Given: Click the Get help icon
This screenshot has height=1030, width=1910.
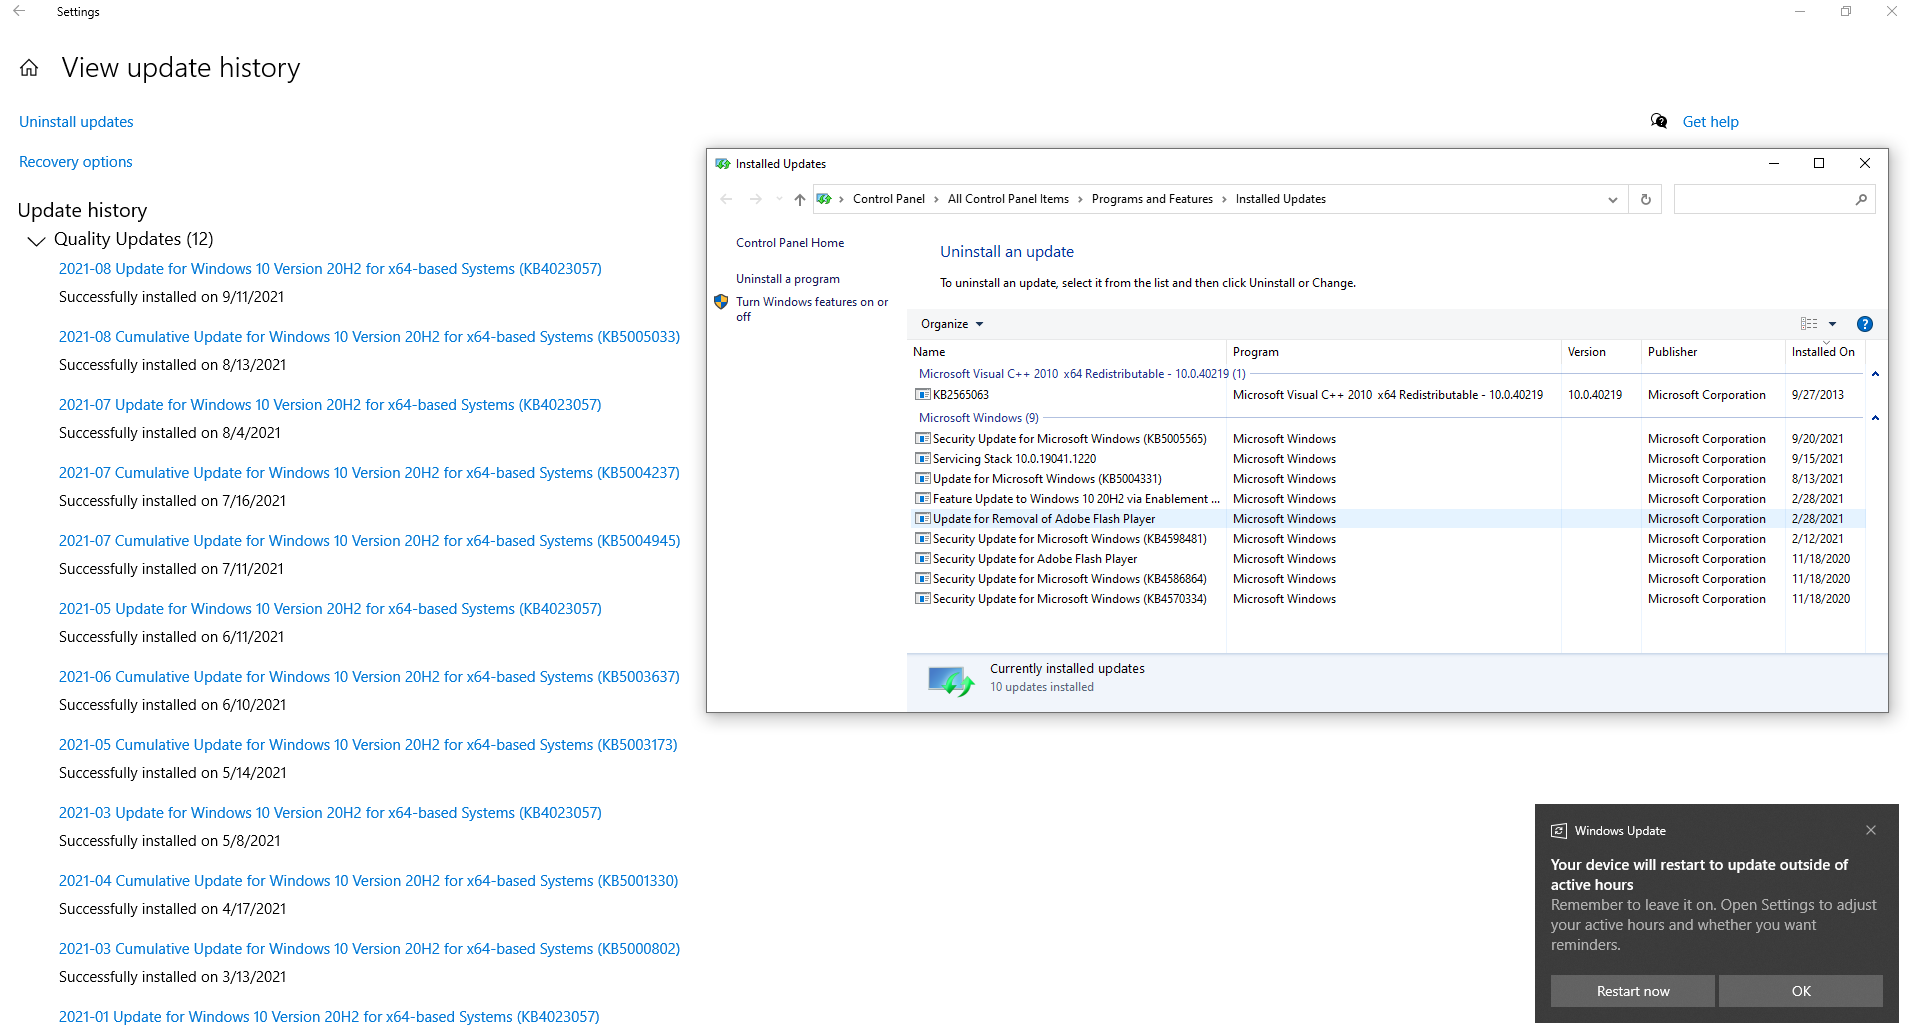Looking at the screenshot, I should tap(1659, 121).
